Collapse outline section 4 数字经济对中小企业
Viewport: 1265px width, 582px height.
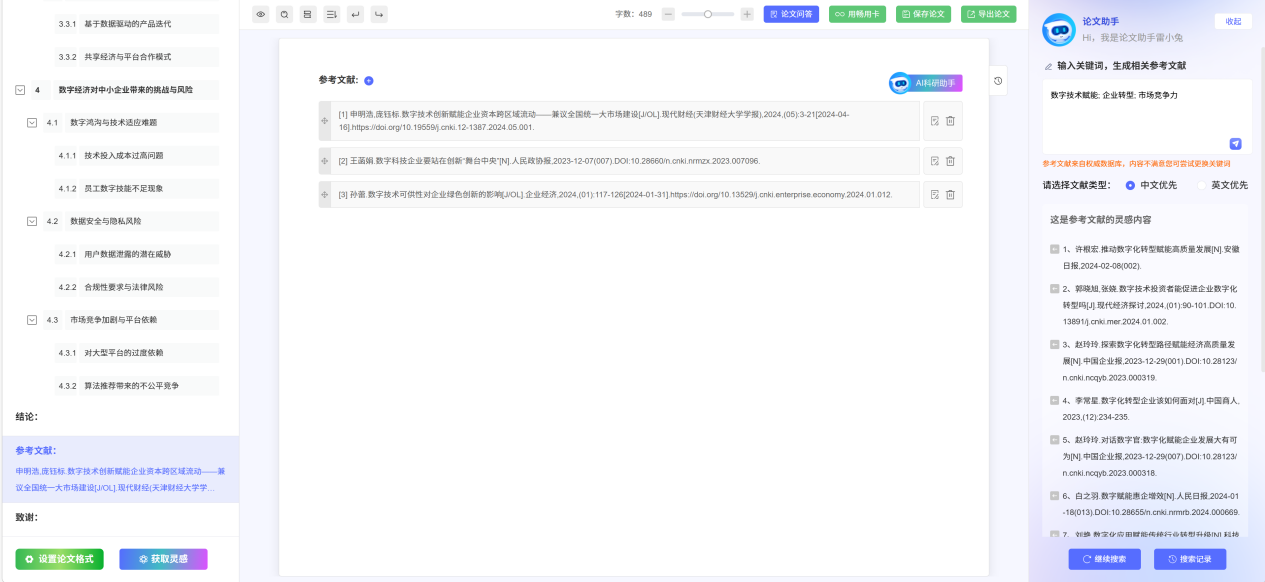pyautogui.click(x=20, y=89)
